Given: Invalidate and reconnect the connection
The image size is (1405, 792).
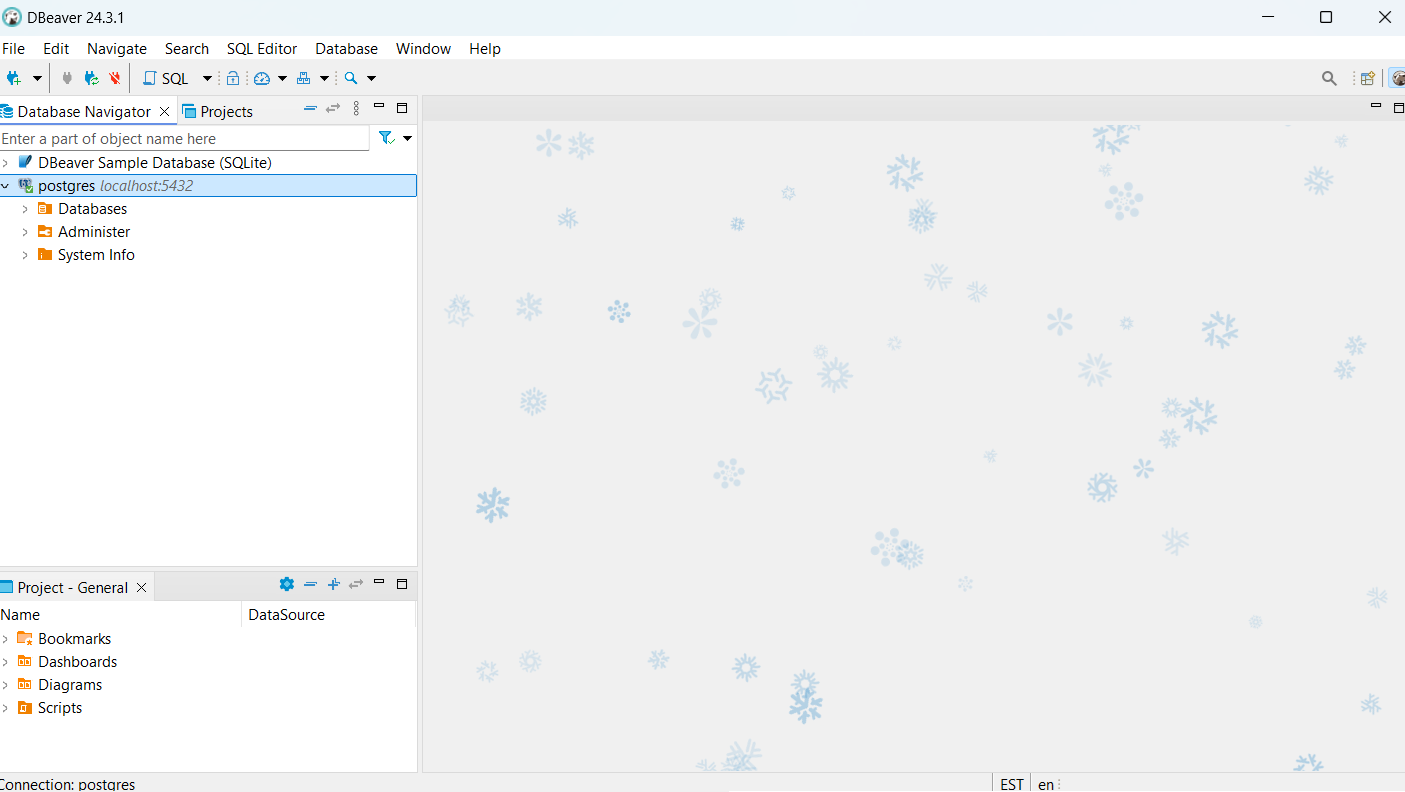Looking at the screenshot, I should [92, 78].
